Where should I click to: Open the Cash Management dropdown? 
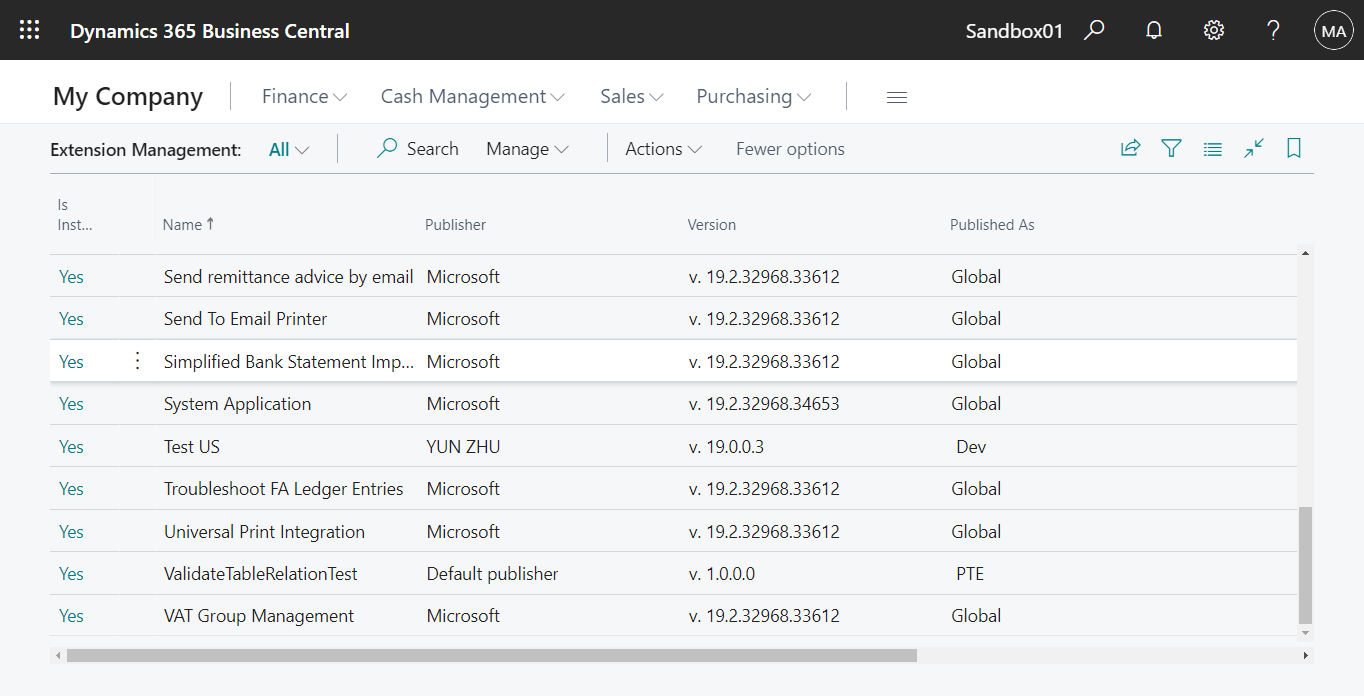[x=472, y=96]
